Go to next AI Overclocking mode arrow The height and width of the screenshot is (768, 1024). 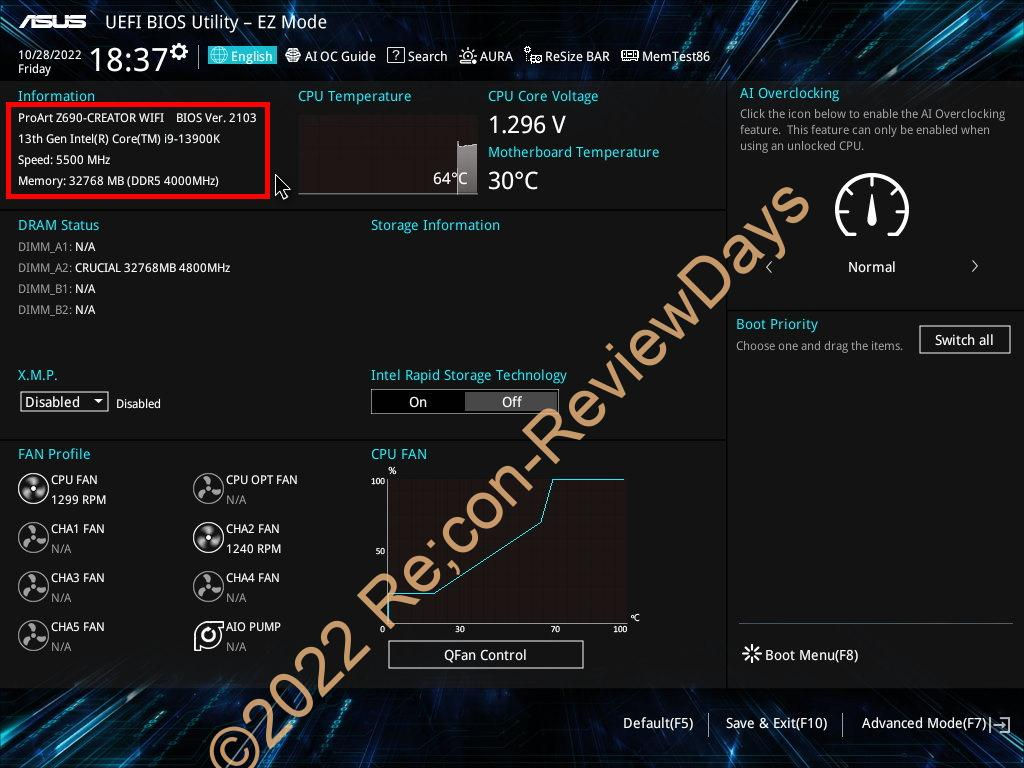974,266
